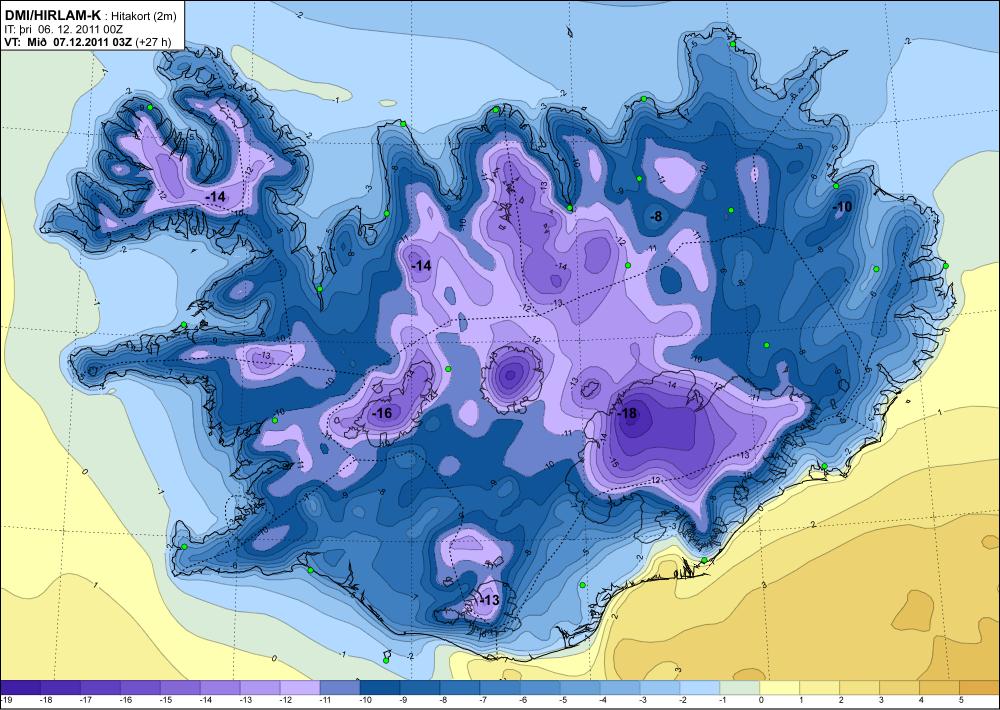Pick legend swatch between -19 and -18
Screen dimensions: 1000x710
[21, 688]
